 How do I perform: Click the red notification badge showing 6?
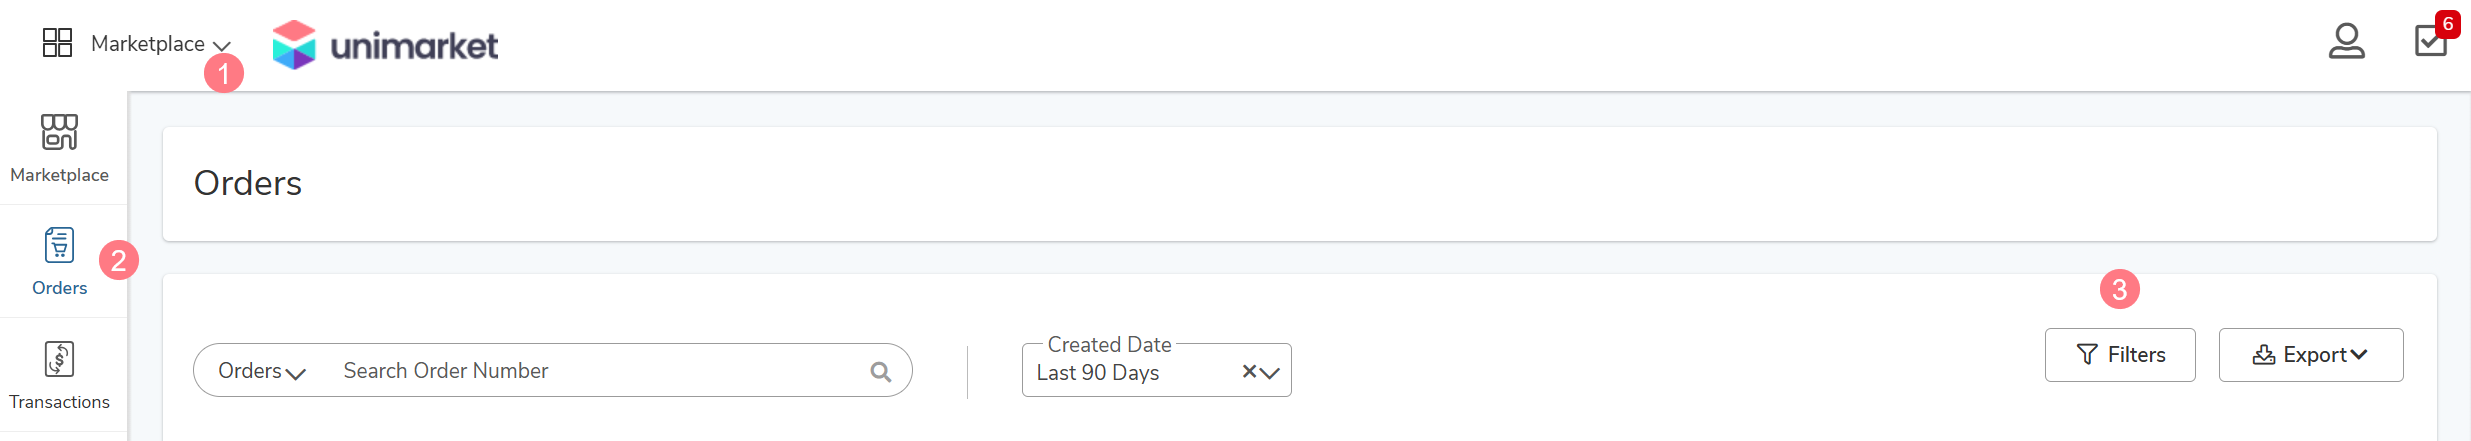tap(2447, 24)
